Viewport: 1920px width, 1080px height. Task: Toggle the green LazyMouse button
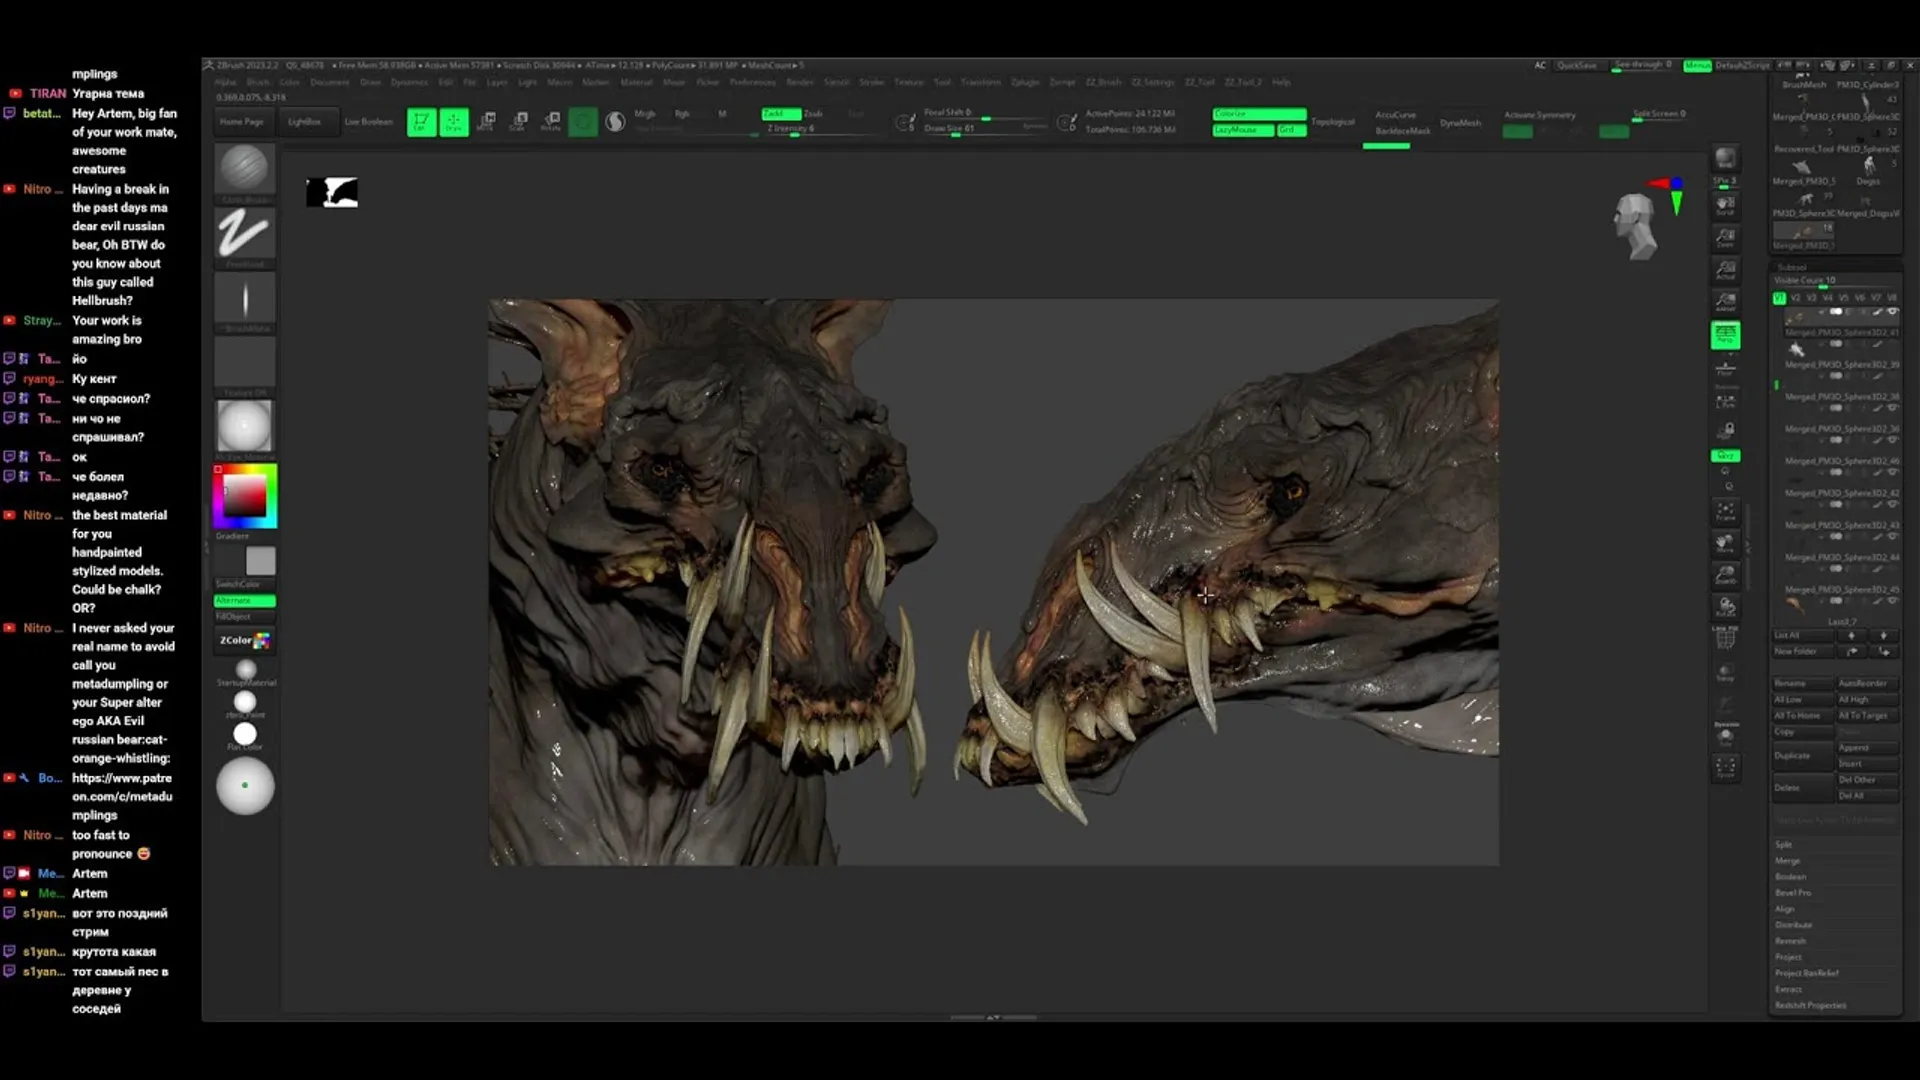tap(1243, 130)
